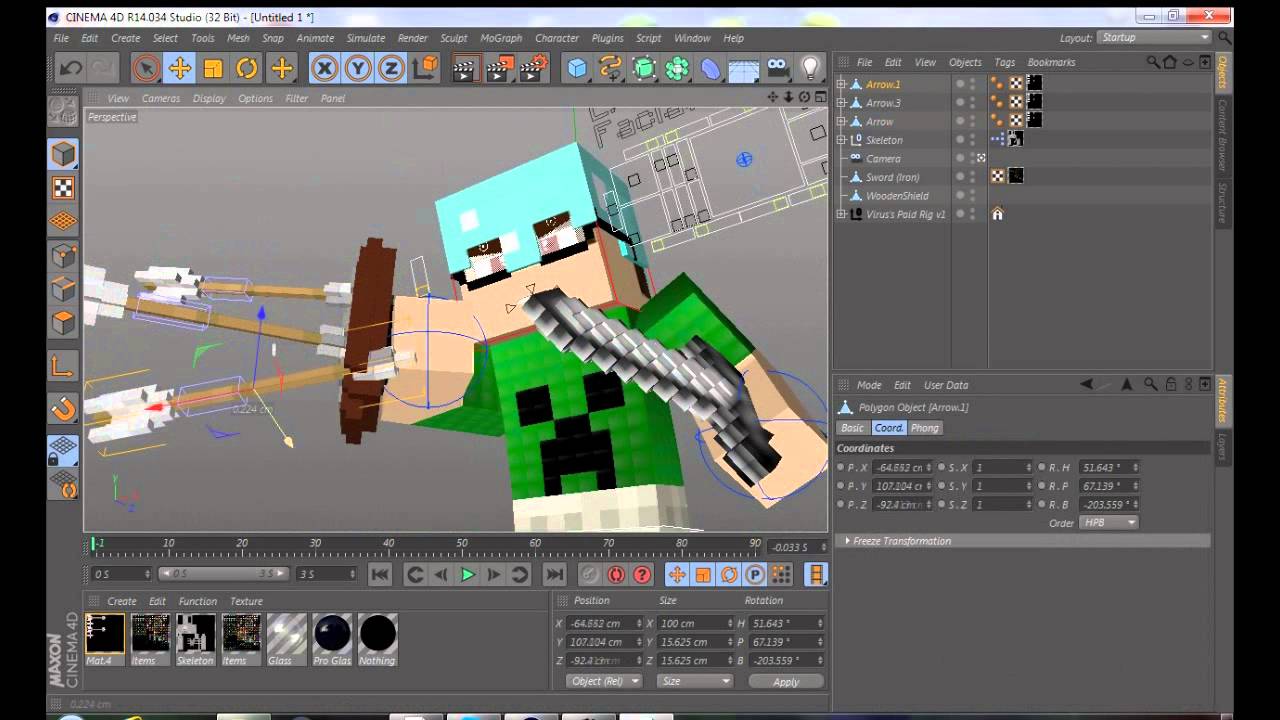
Task: Select the Live Selection tool
Action: click(x=146, y=68)
